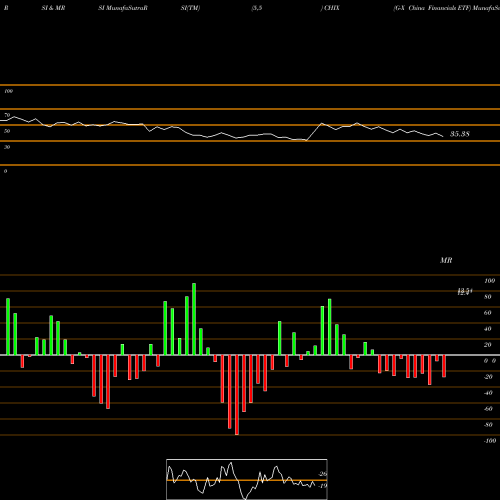This screenshot has height=500, width=500.
Task: Click the -80 label on MR axis
Action: pyautogui.click(x=488, y=425)
